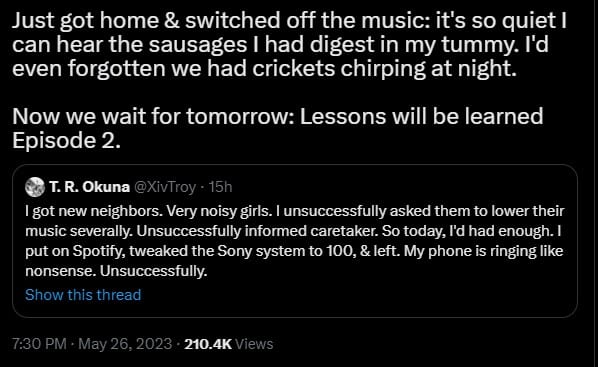
Task: Click the Unsuccessfully informed caretaker sentence
Action: tap(257, 231)
